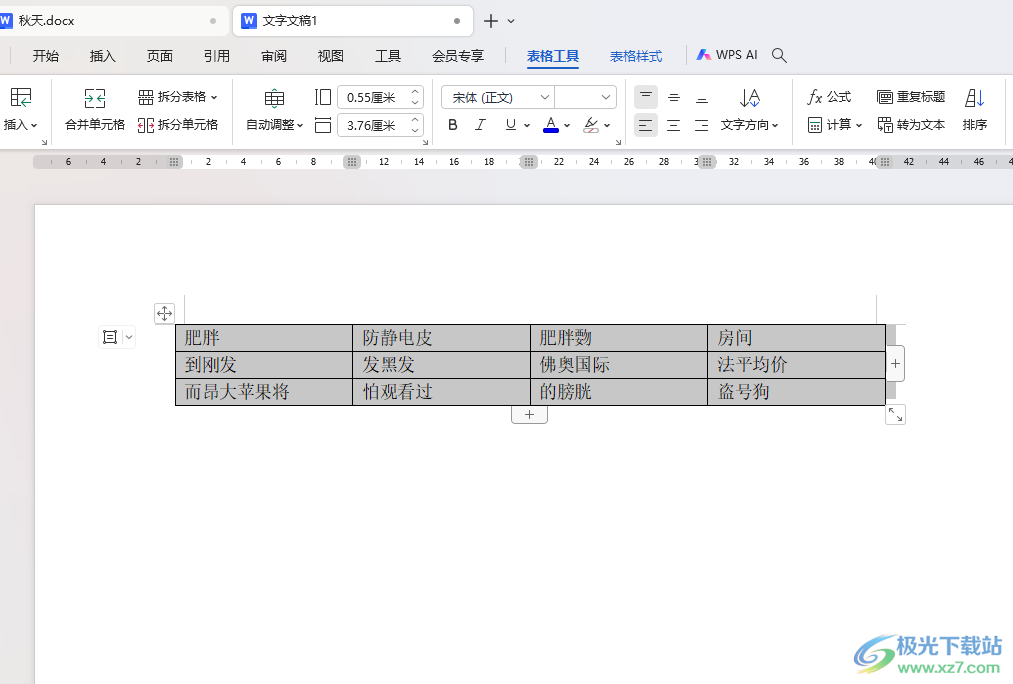The height and width of the screenshot is (684, 1013).
Task: Expand highlight color dropdown arrow
Action: 607,125
